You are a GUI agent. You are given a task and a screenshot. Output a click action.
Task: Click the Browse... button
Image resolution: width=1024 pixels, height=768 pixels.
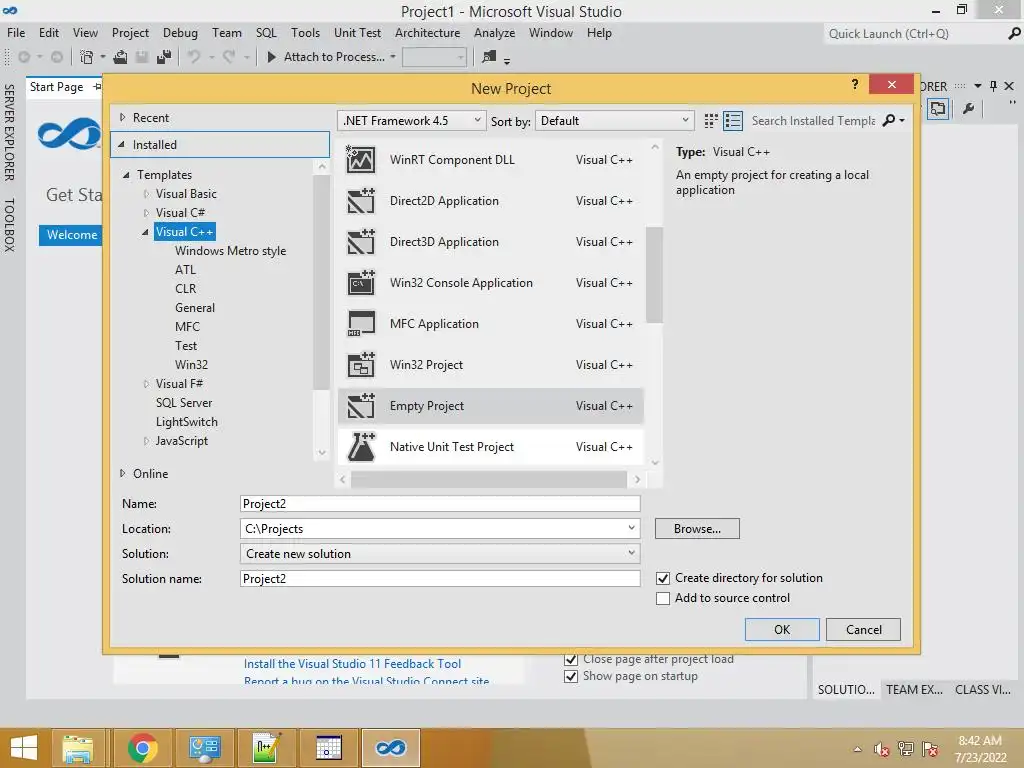(x=697, y=528)
